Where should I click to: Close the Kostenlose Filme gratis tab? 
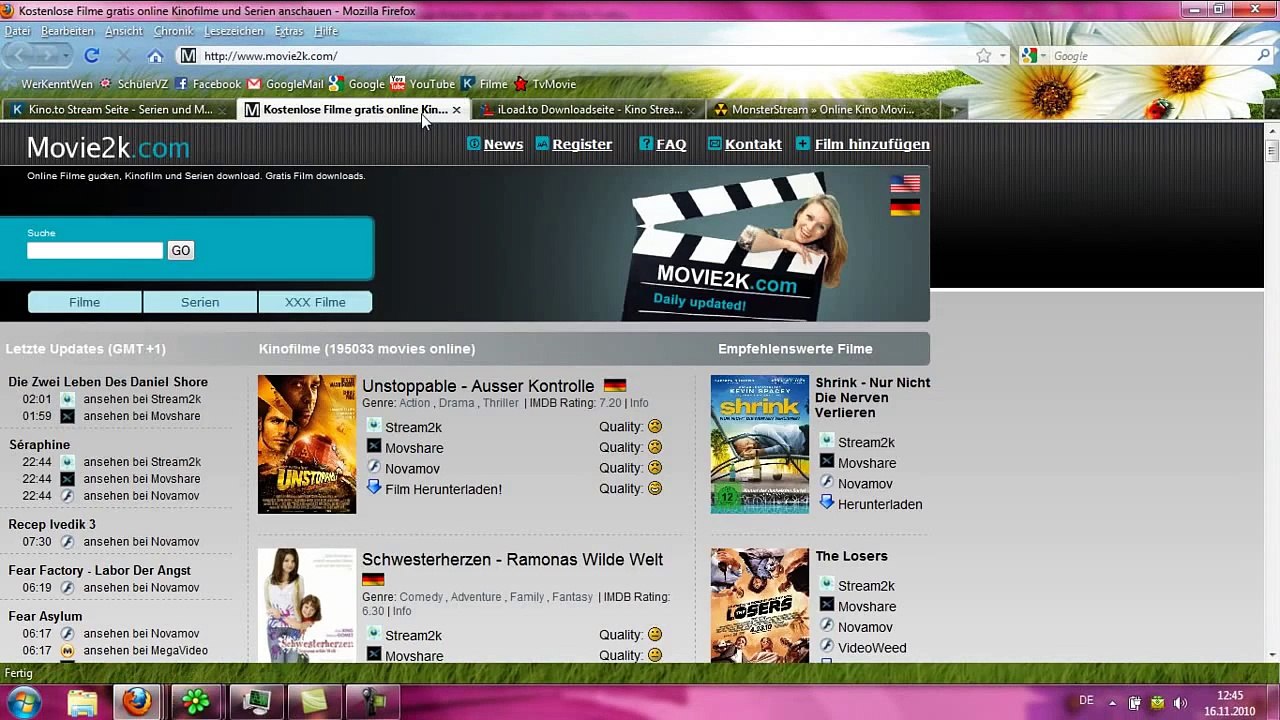point(456,110)
